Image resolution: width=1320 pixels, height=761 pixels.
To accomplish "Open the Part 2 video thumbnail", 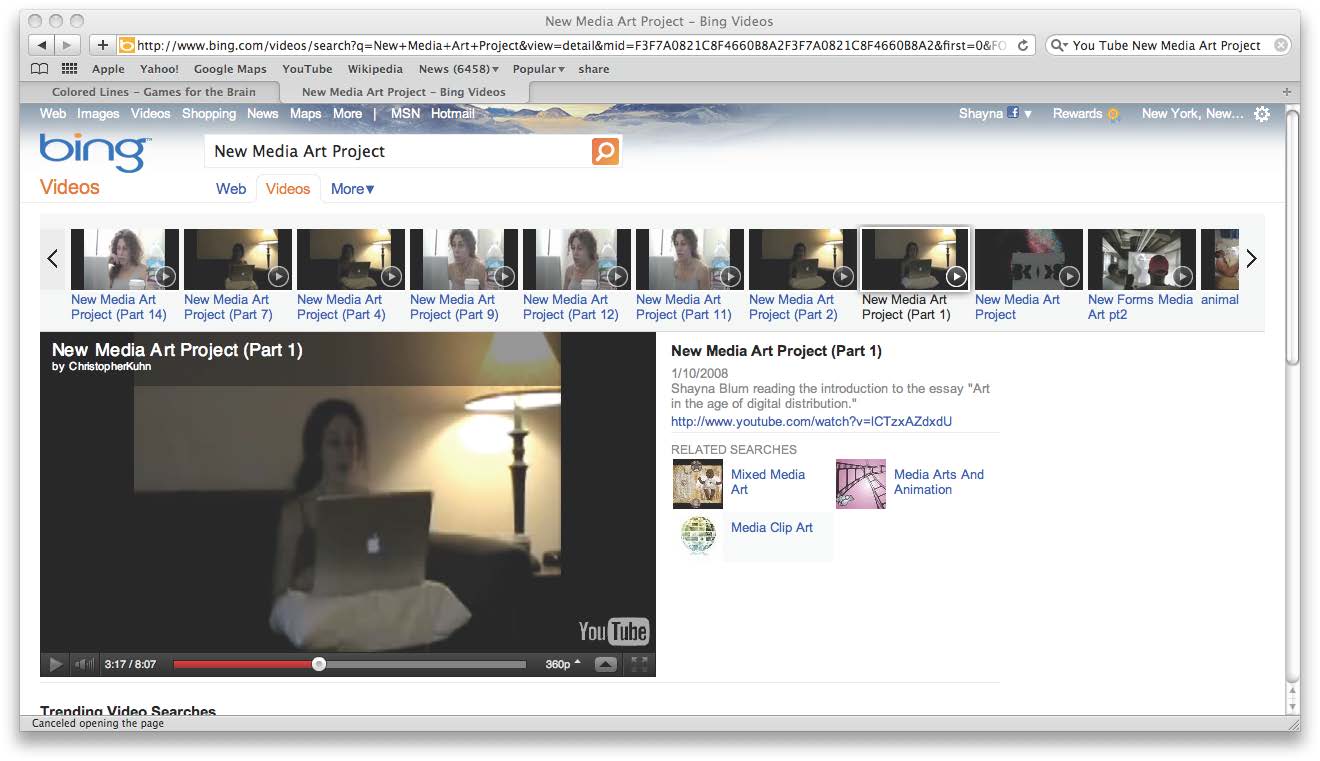I will [x=802, y=259].
